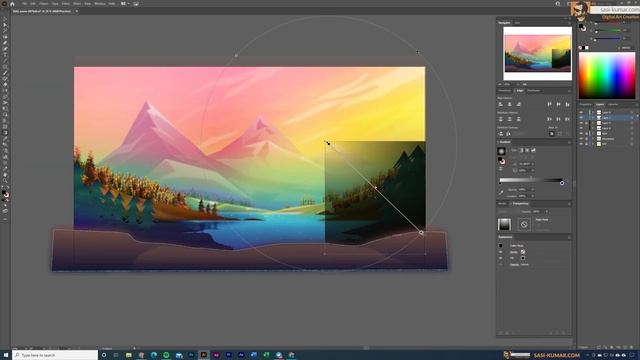Click the toolbar Fill and Stroke swatches
Viewport: 640px width, 360px height.
point(5,194)
